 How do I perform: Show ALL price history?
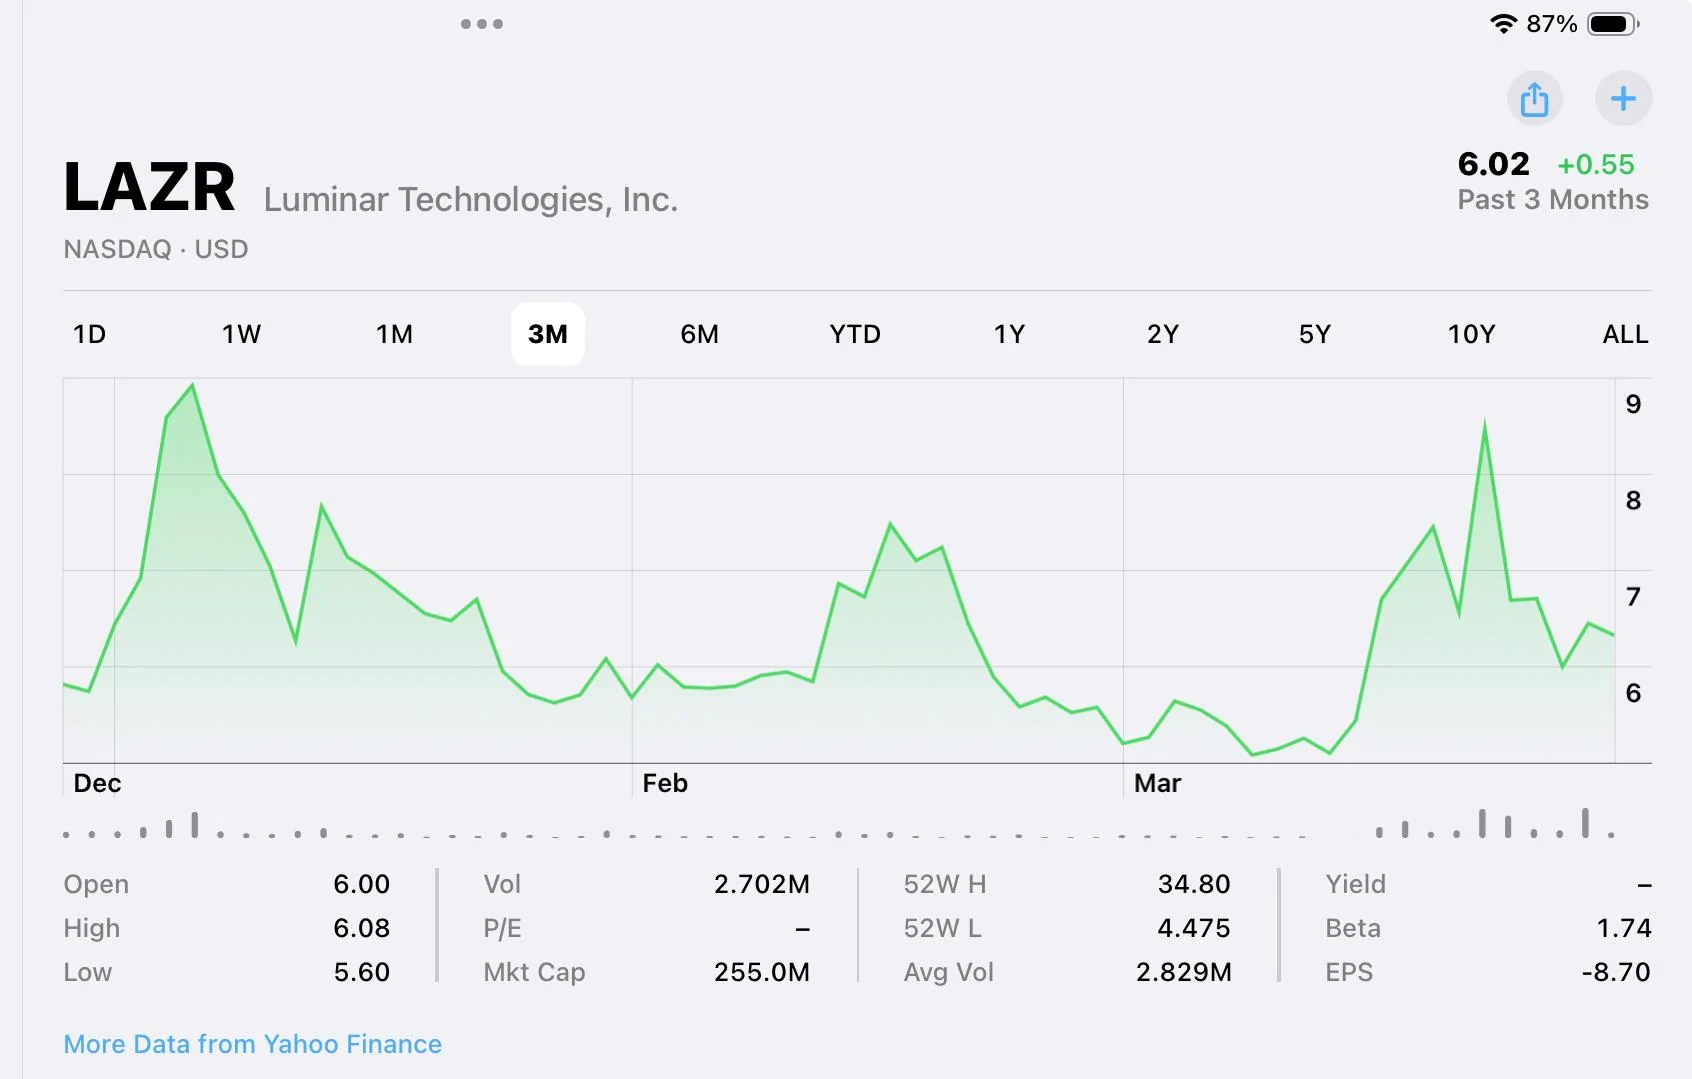(x=1625, y=334)
